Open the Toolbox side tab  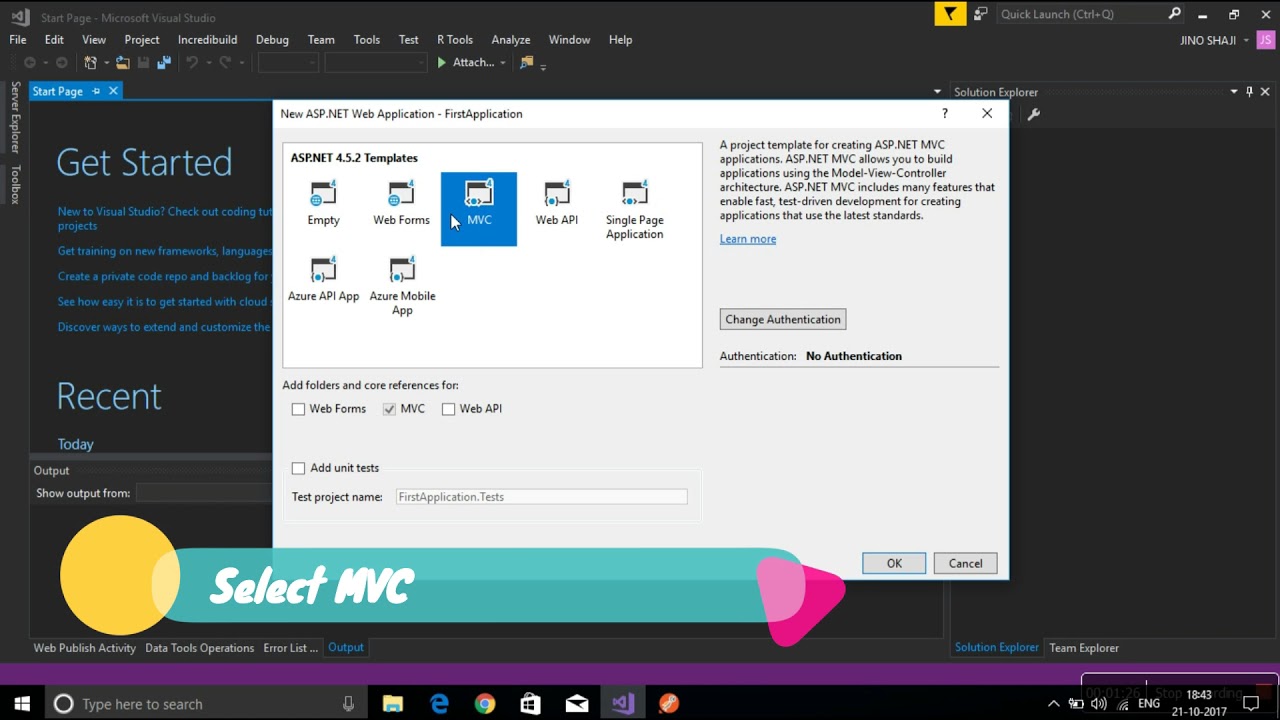[15, 186]
